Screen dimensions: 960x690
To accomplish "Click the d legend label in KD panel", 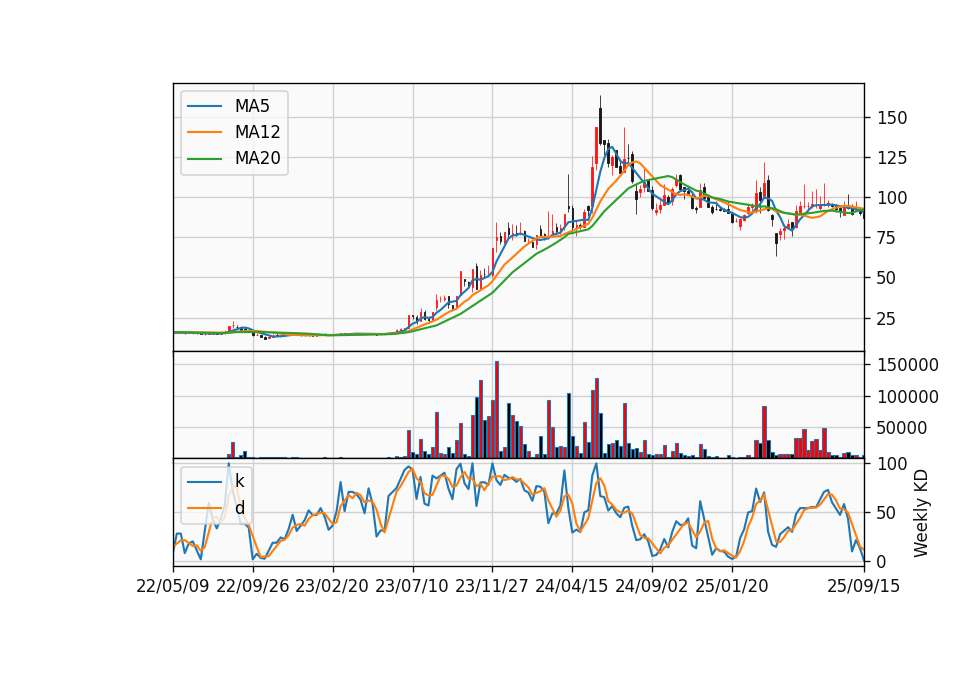I will click(239, 508).
